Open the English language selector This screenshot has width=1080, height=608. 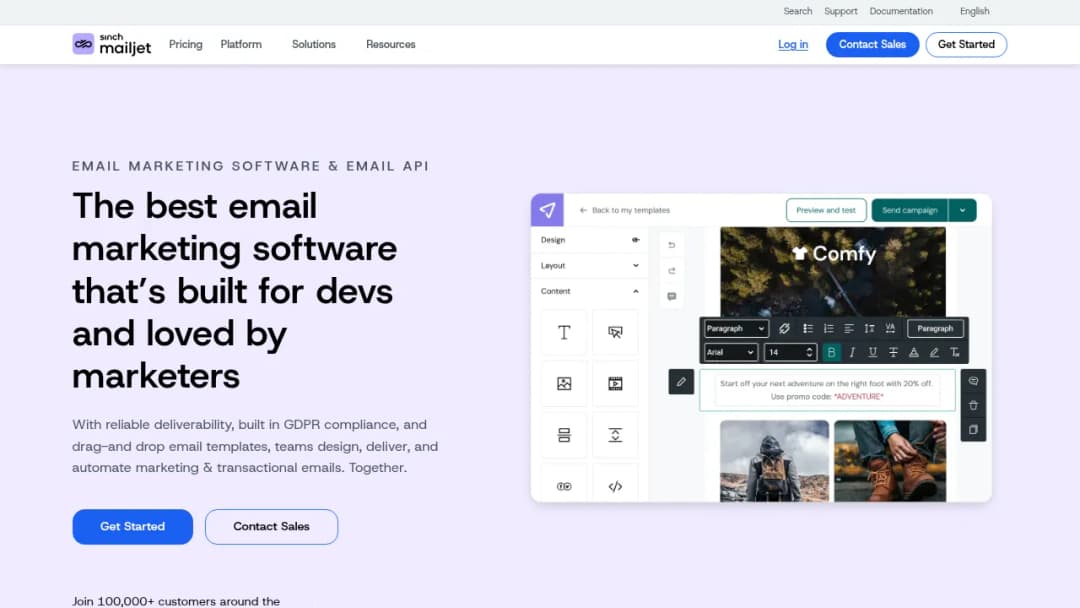974,11
